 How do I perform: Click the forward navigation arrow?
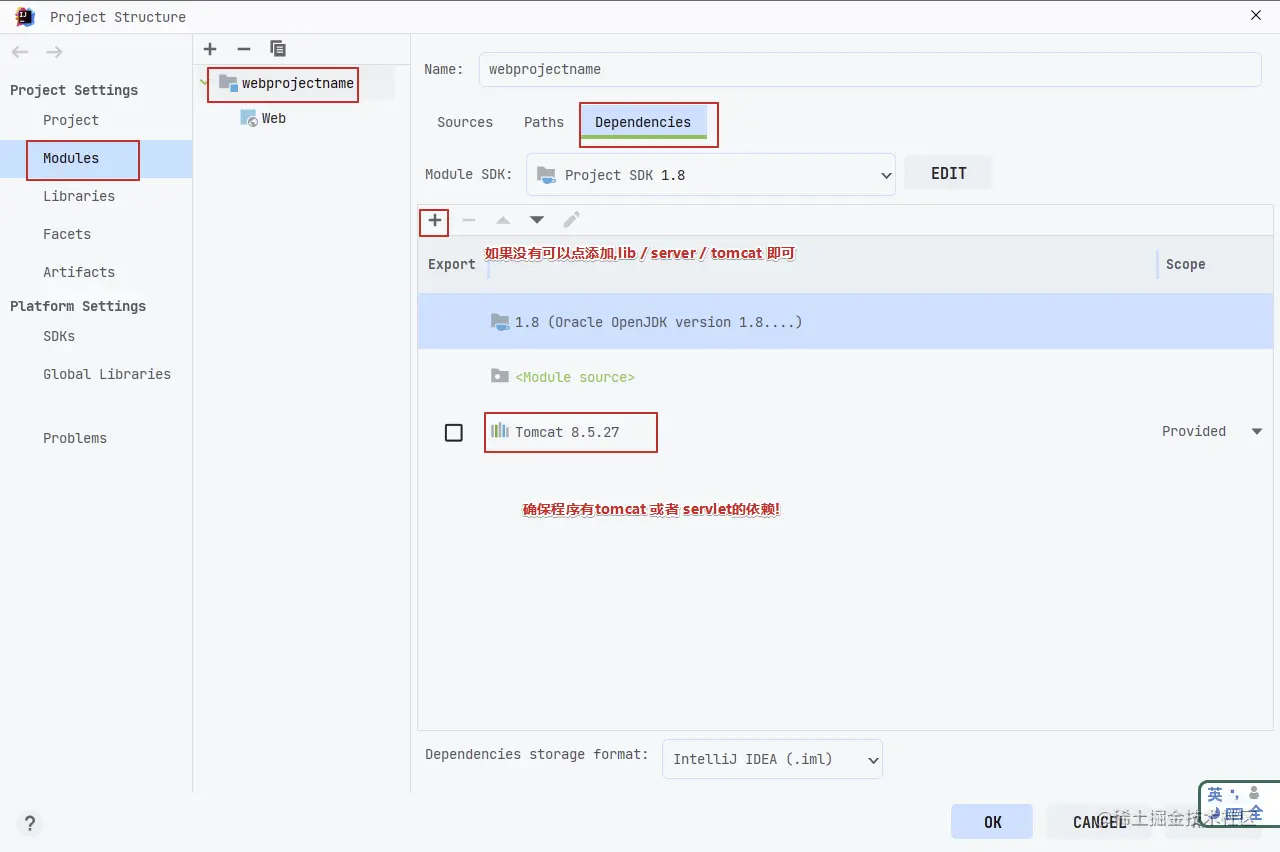pyautogui.click(x=54, y=52)
